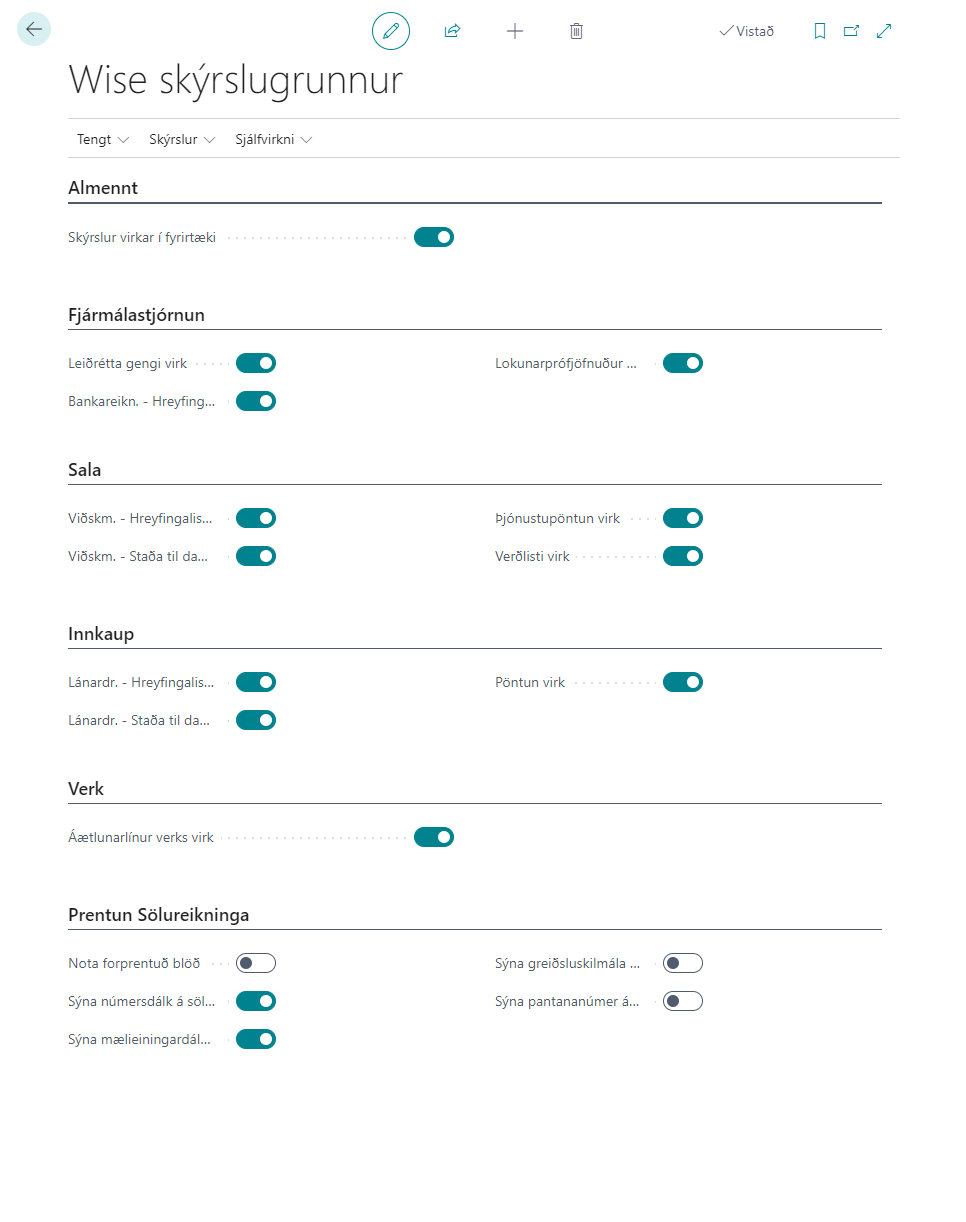Disable Skýrslur virkar í fyrirtæki toggle
Screen dimensions: 966x1222
point(434,237)
